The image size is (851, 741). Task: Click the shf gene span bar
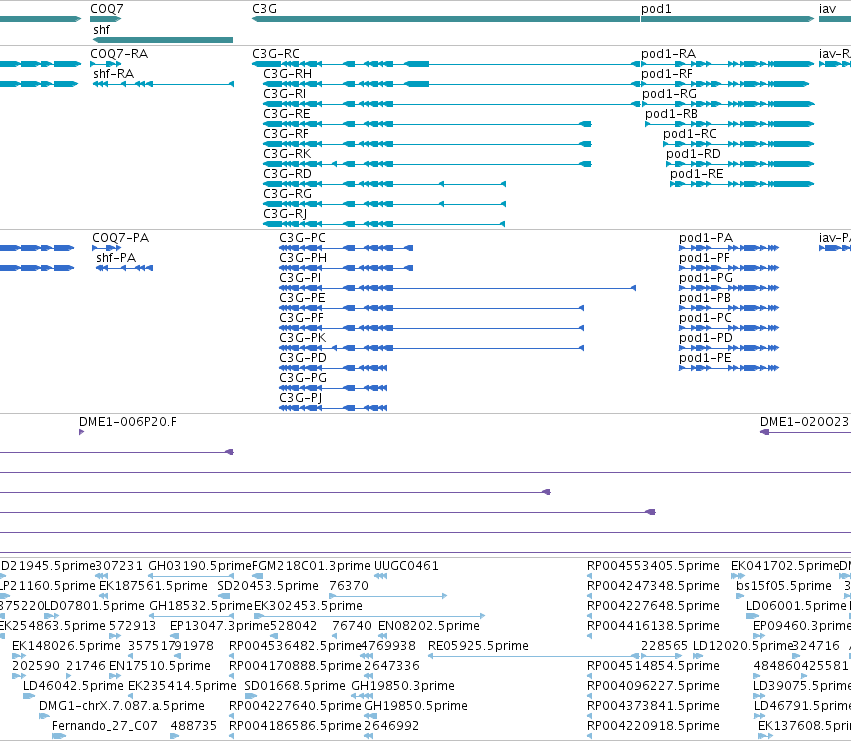click(163, 40)
